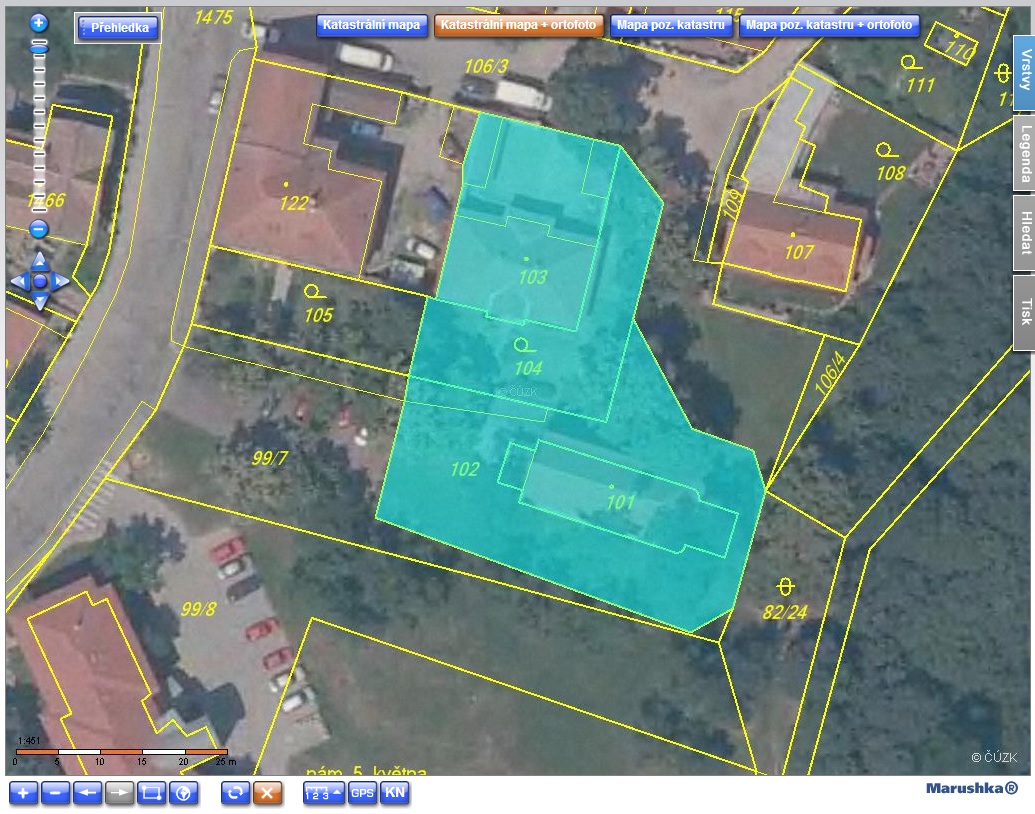The width and height of the screenshot is (1035, 814).
Task: Switch to Katastrální mapa view
Action: pos(372,25)
